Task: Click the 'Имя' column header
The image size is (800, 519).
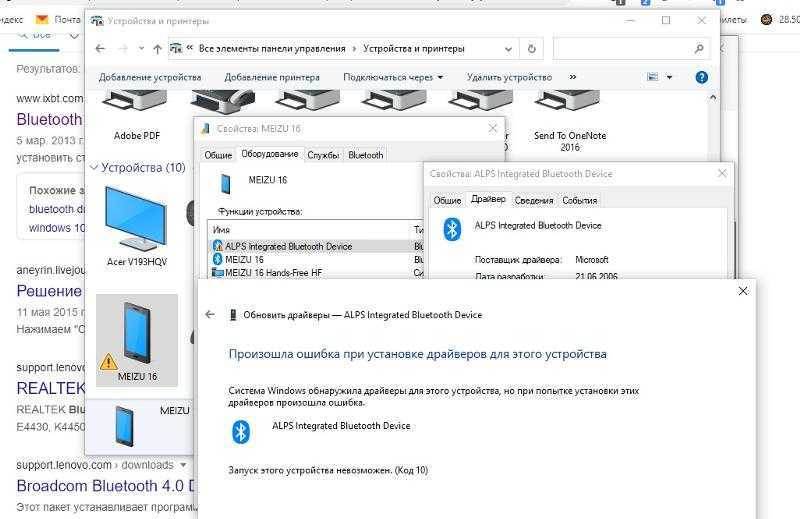Action: 310,230
